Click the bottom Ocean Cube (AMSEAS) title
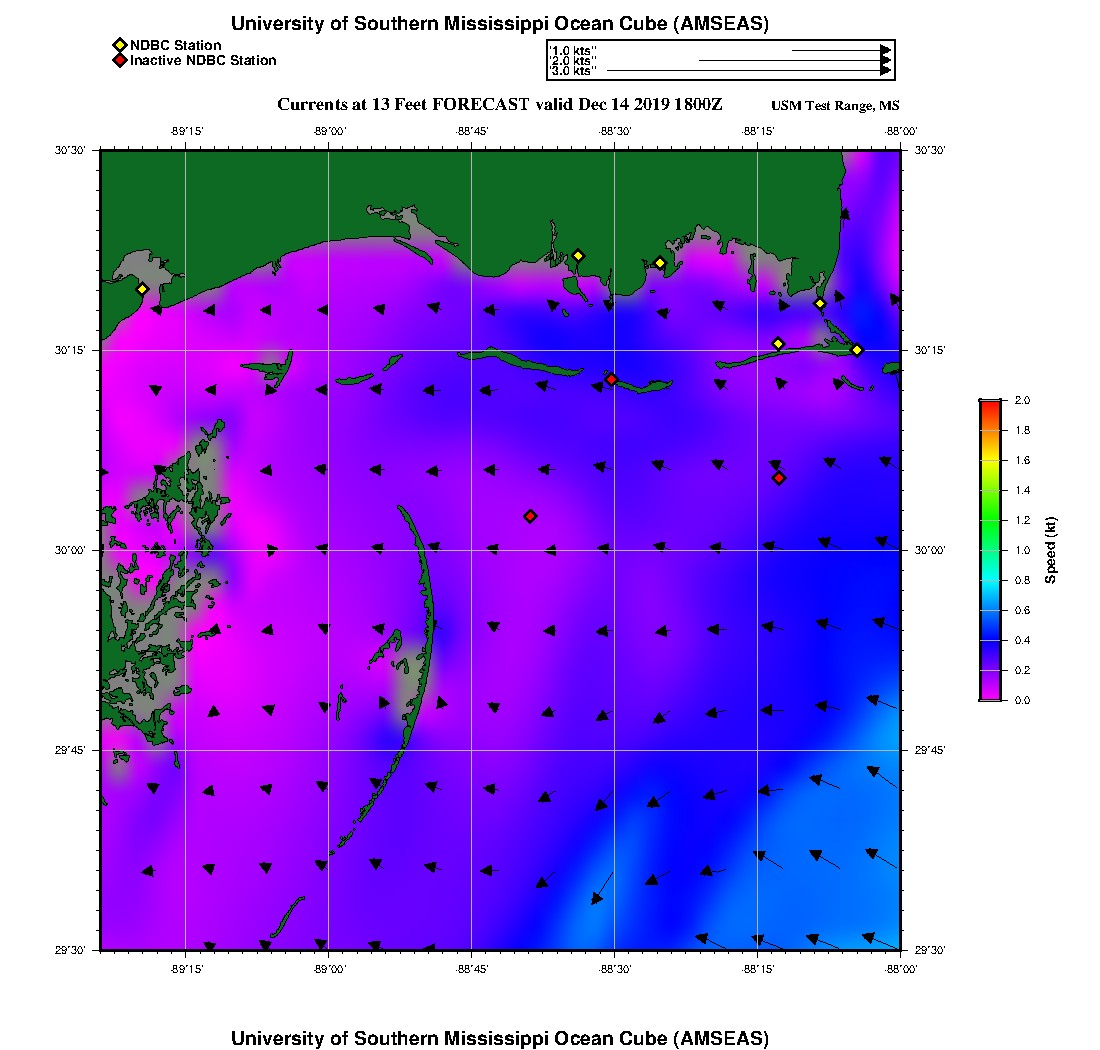The height and width of the screenshot is (1050, 1100). tap(499, 1037)
